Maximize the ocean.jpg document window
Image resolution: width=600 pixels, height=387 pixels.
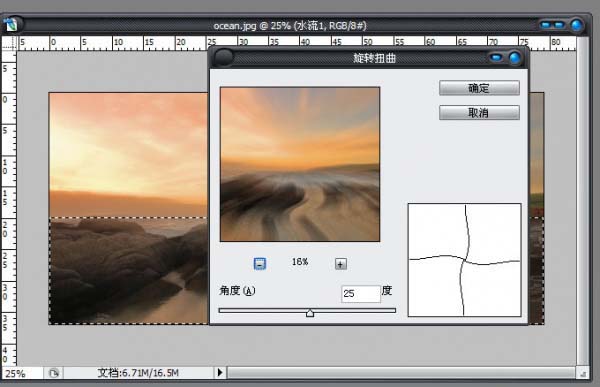pyautogui.click(x=559, y=25)
